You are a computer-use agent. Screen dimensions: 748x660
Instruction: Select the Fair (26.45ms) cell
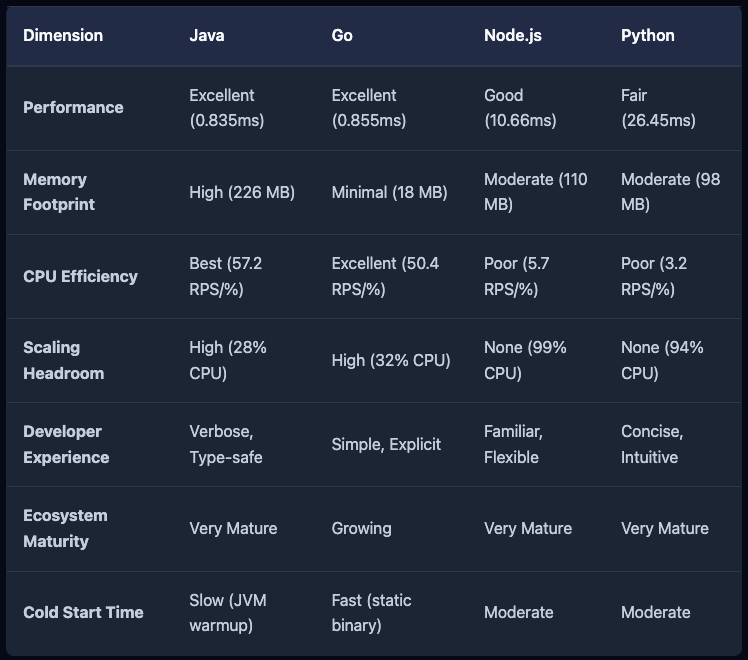tap(658, 108)
